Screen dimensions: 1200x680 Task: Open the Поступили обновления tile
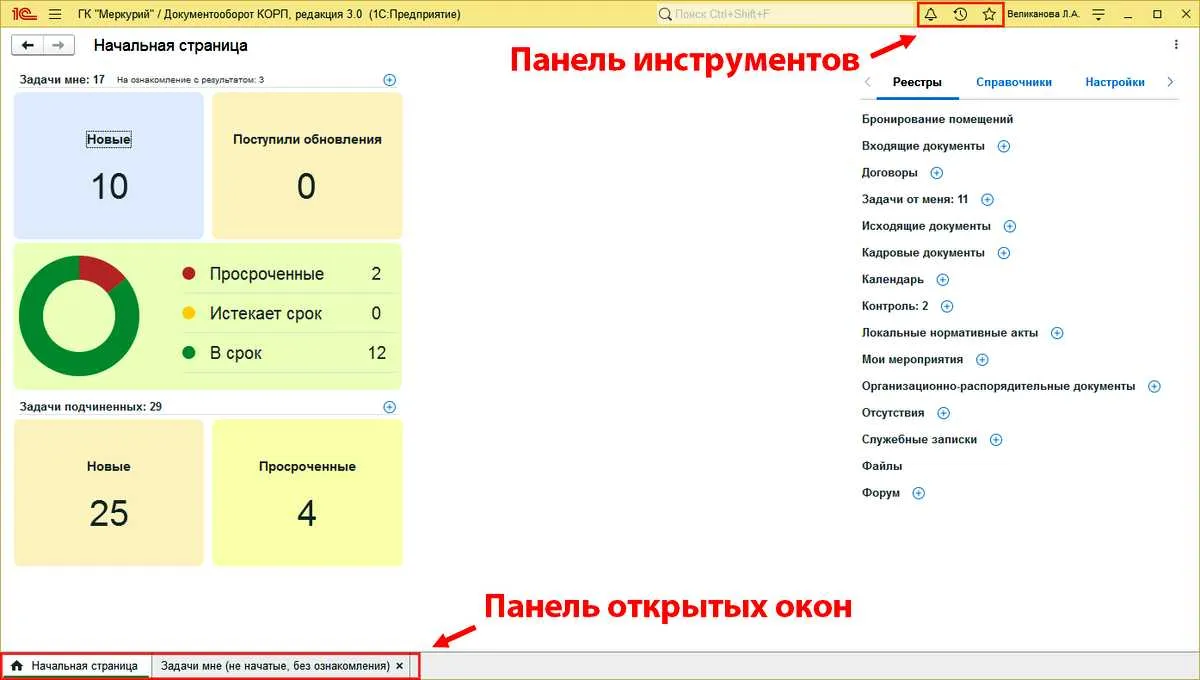tap(307, 166)
